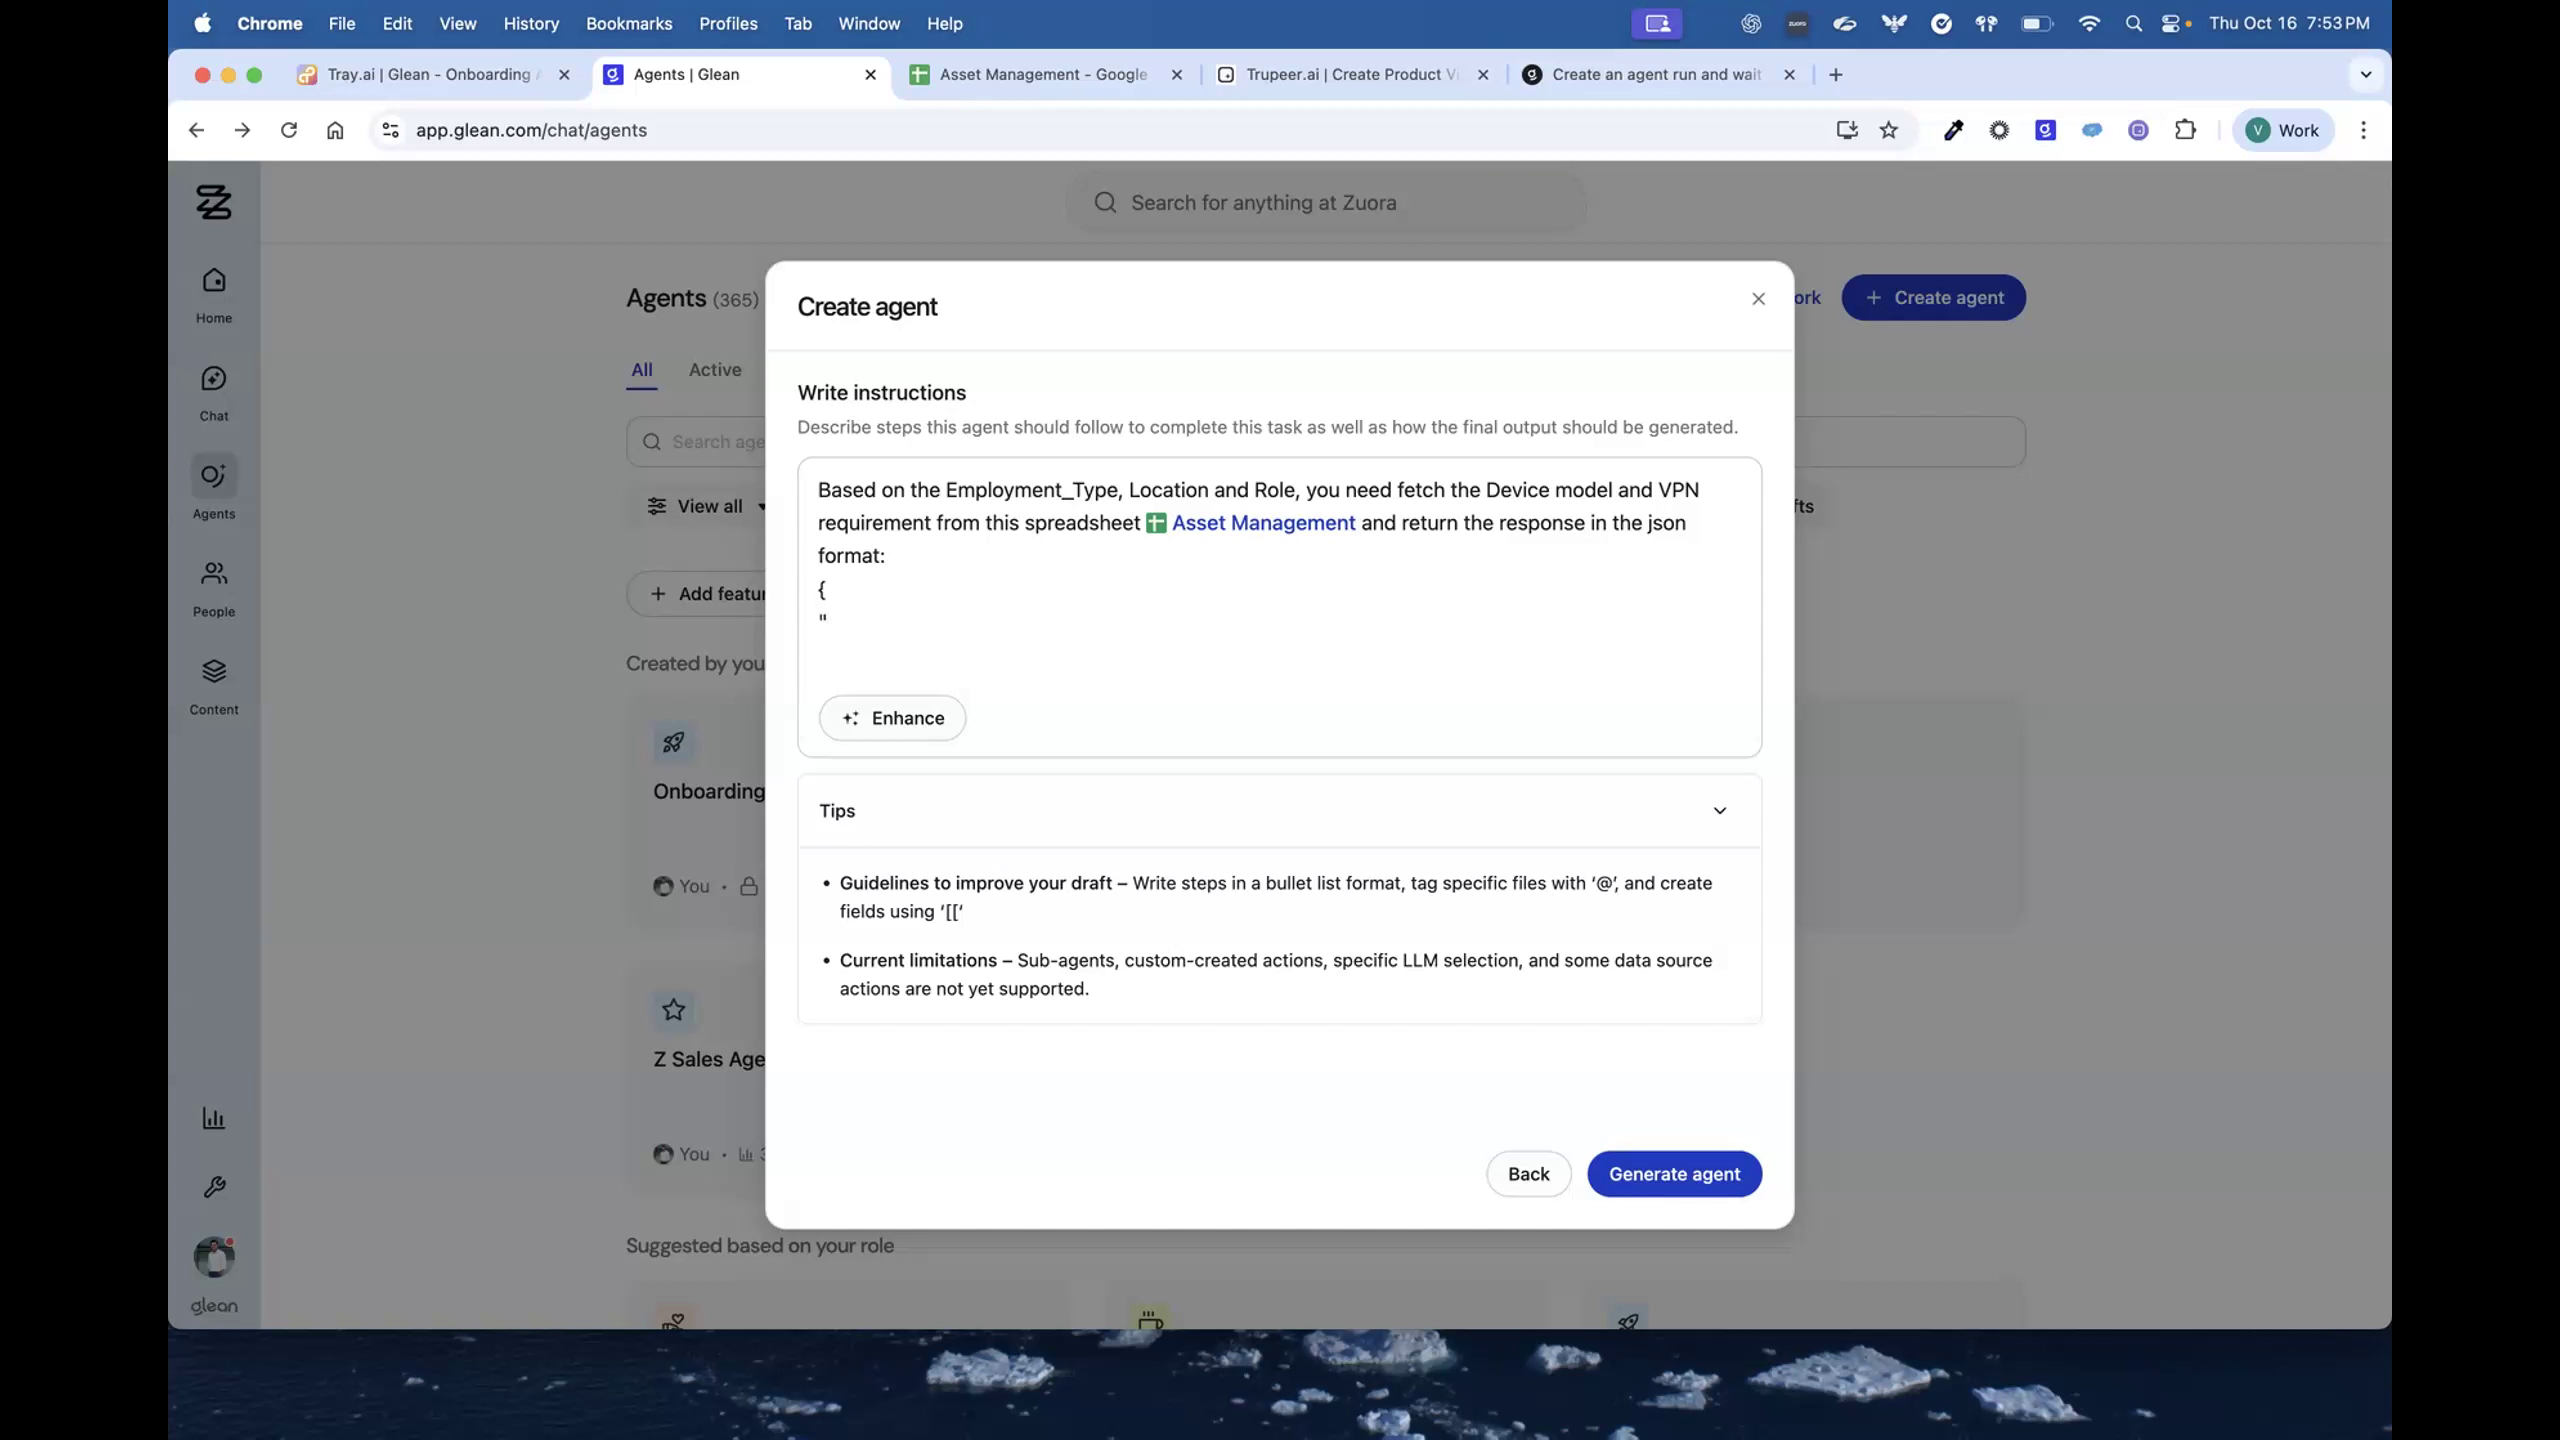
Task: Open Chrome tab search chevron
Action: pos(2366,74)
